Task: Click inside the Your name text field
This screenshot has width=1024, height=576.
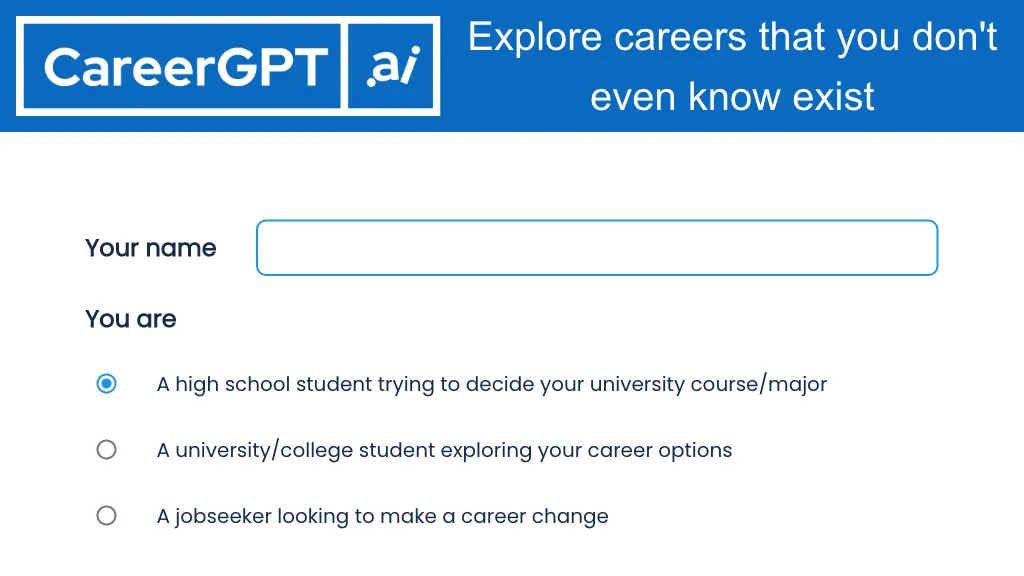Action: (x=597, y=248)
